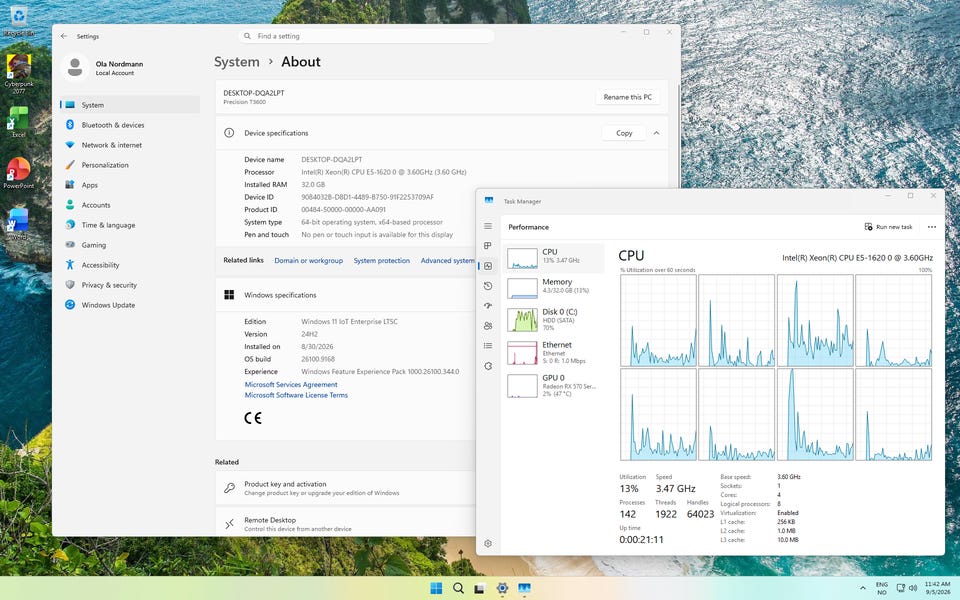Open the Task Manager more options ellipsis

click(932, 227)
